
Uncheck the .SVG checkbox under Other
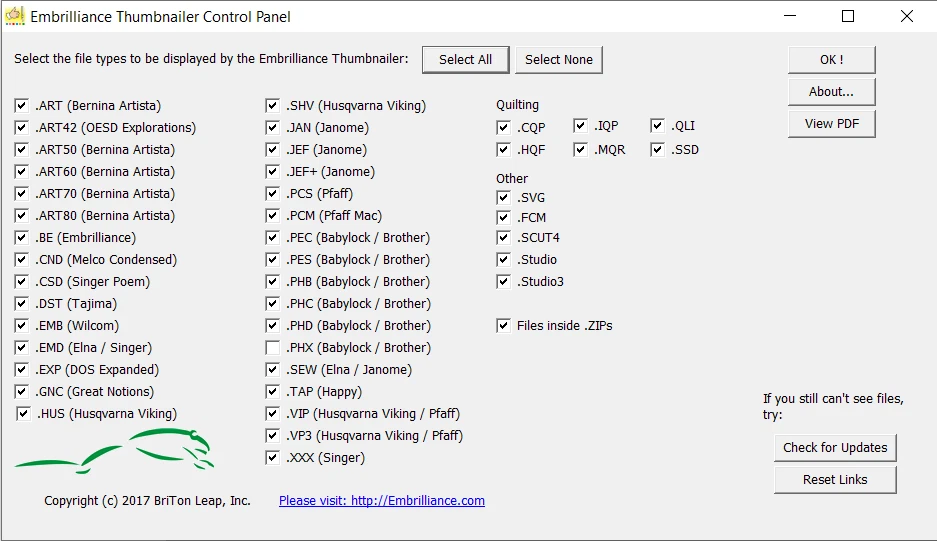(x=503, y=198)
